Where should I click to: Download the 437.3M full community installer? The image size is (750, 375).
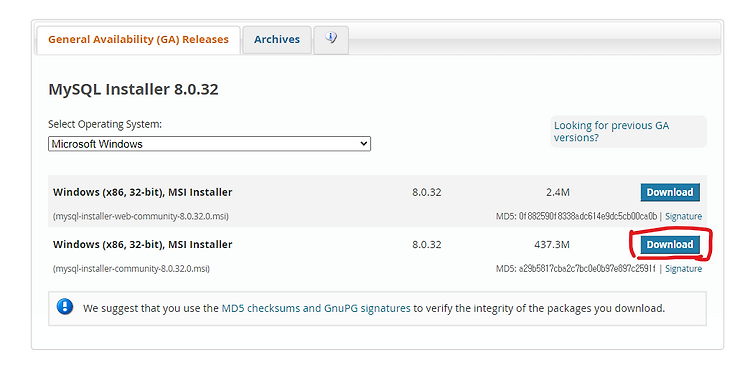pyautogui.click(x=670, y=244)
